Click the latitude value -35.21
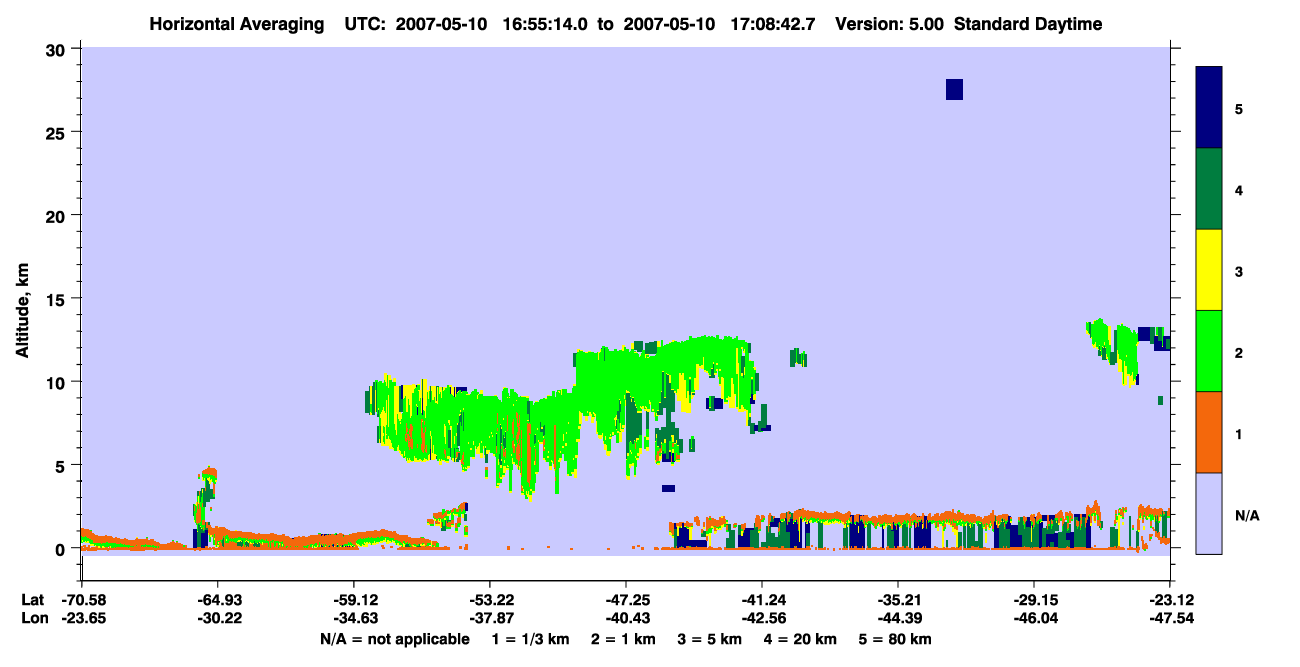 898,599
